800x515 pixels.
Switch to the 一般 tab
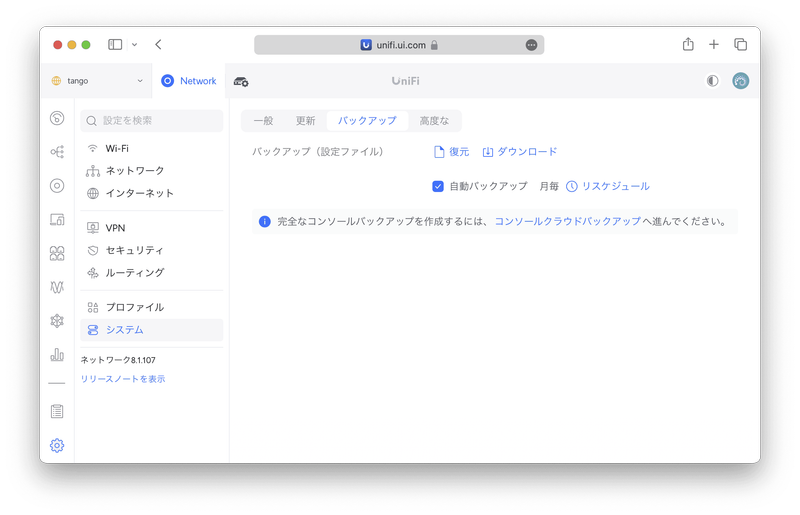[x=263, y=121]
